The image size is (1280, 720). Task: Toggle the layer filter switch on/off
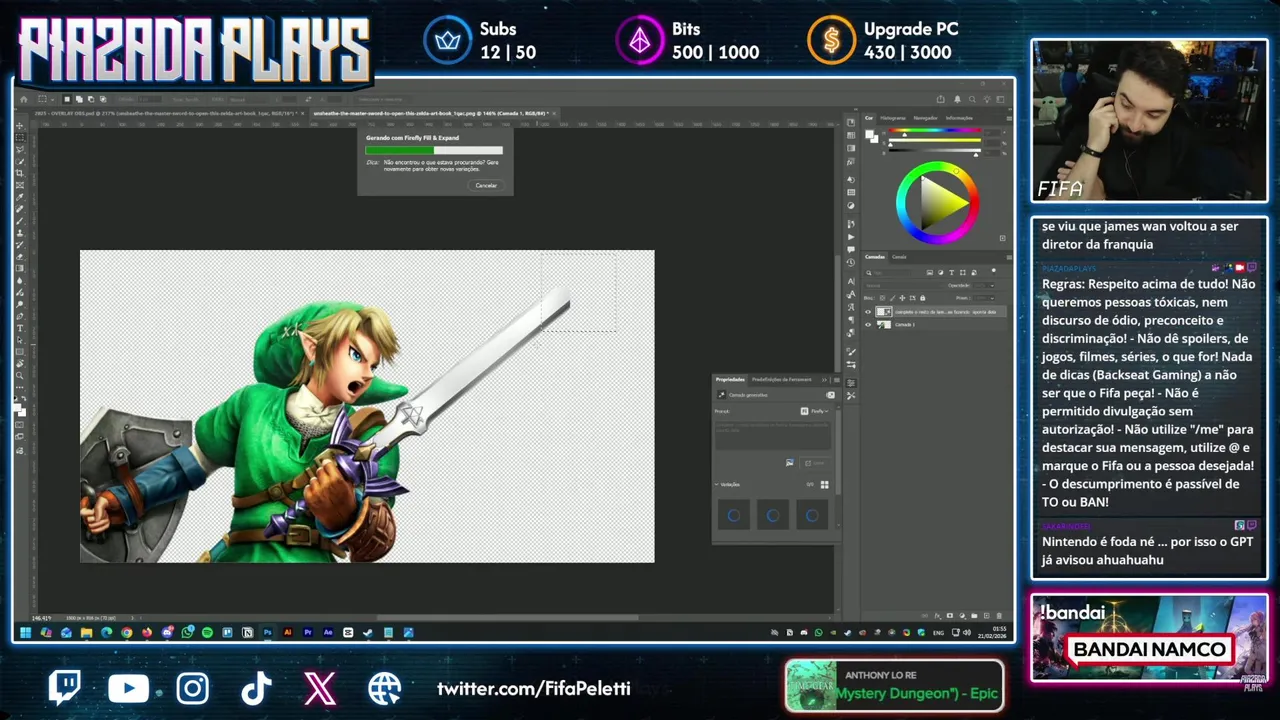coord(994,272)
